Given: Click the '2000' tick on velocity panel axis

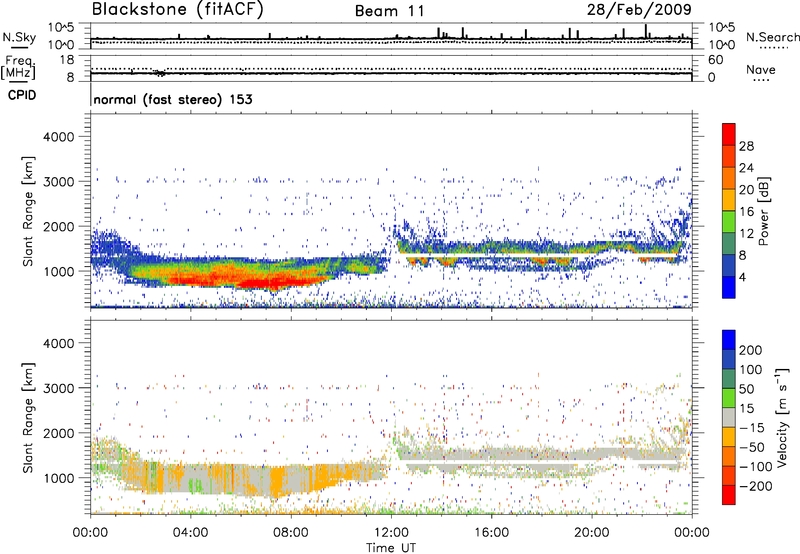Looking at the screenshot, I should [x=59, y=433].
